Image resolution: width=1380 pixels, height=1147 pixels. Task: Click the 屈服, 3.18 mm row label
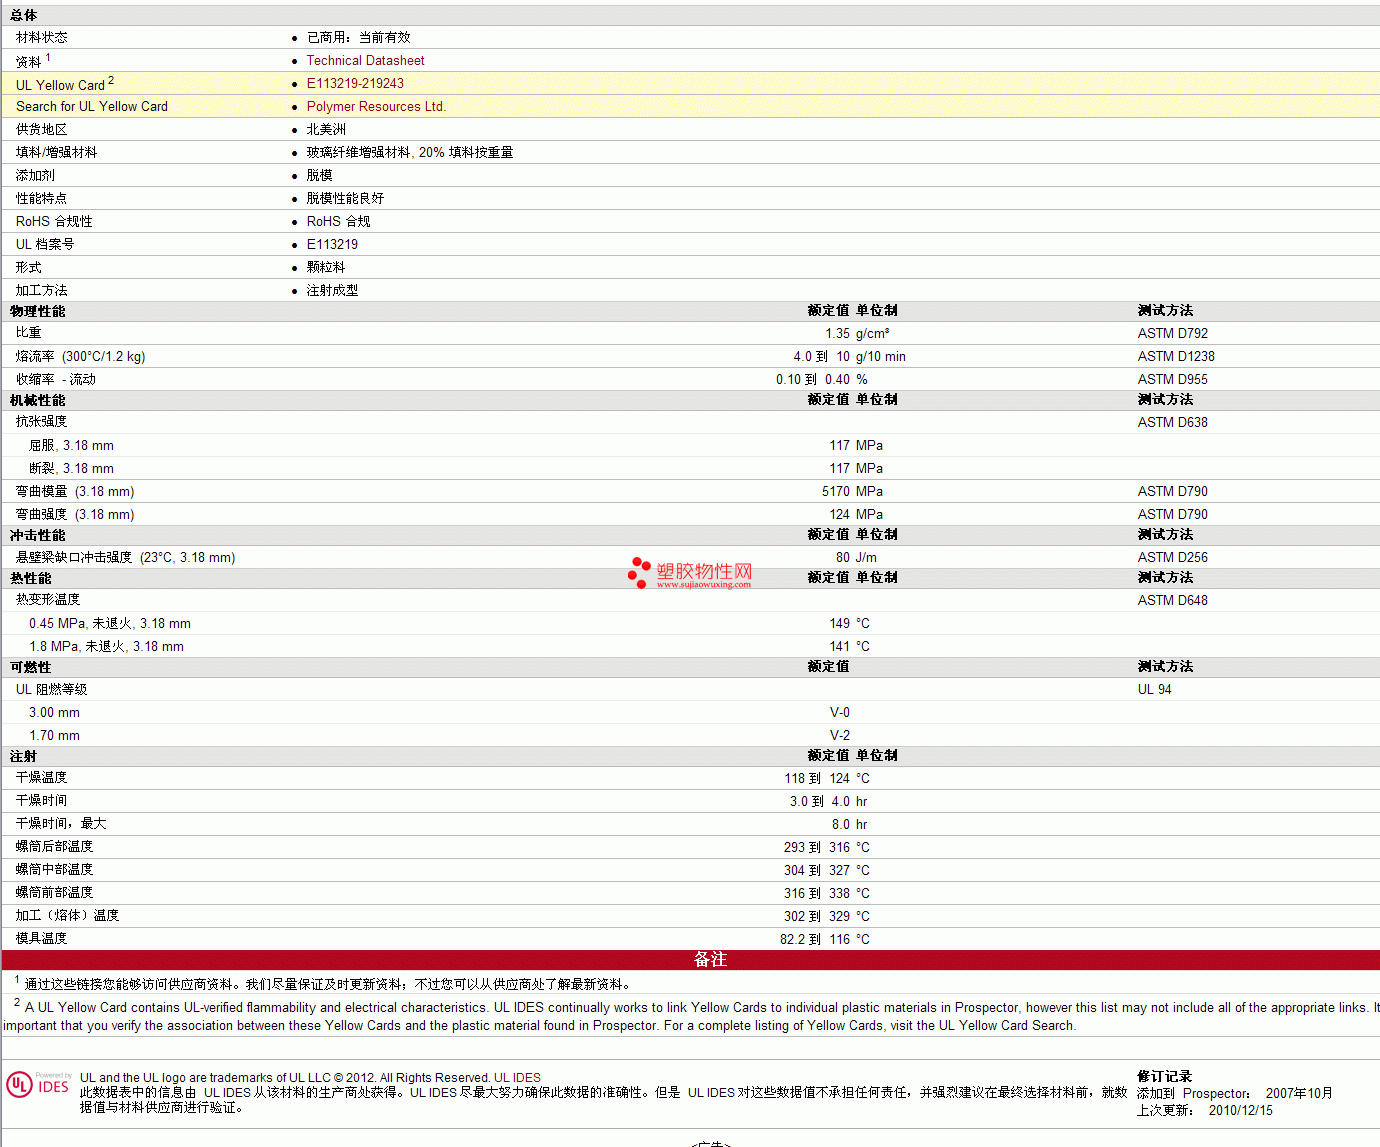(x=71, y=446)
